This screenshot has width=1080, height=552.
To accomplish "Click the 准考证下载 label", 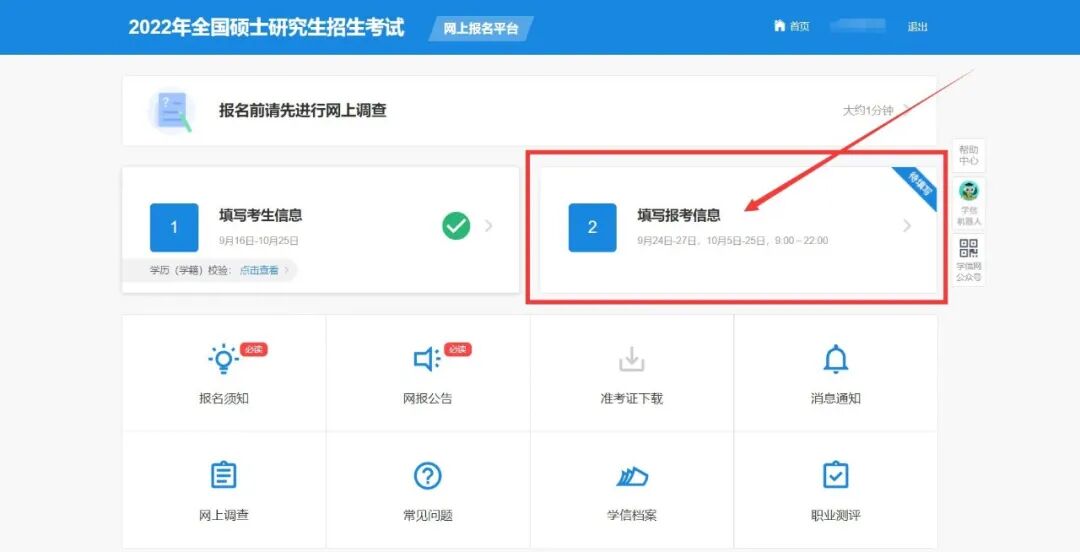I will 632,398.
